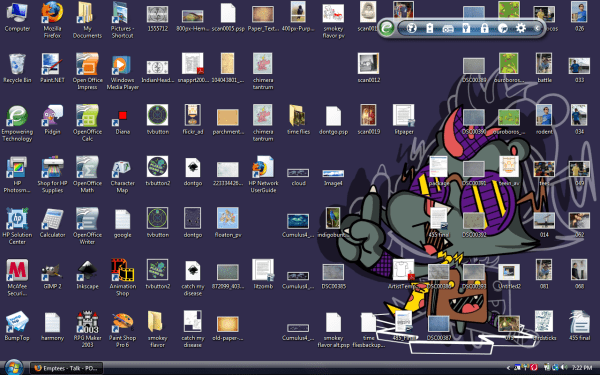The height and width of the screenshot is (375, 600).
Task: Launch the McAfee Security shortcut
Action: [17, 278]
